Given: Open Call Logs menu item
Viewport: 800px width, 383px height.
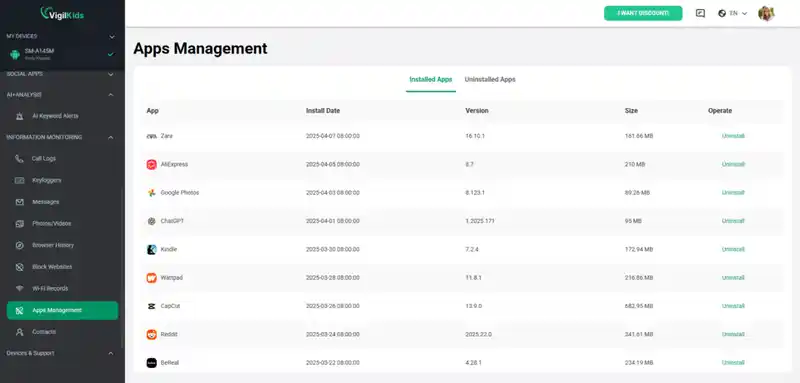Looking at the screenshot, I should pos(44,159).
